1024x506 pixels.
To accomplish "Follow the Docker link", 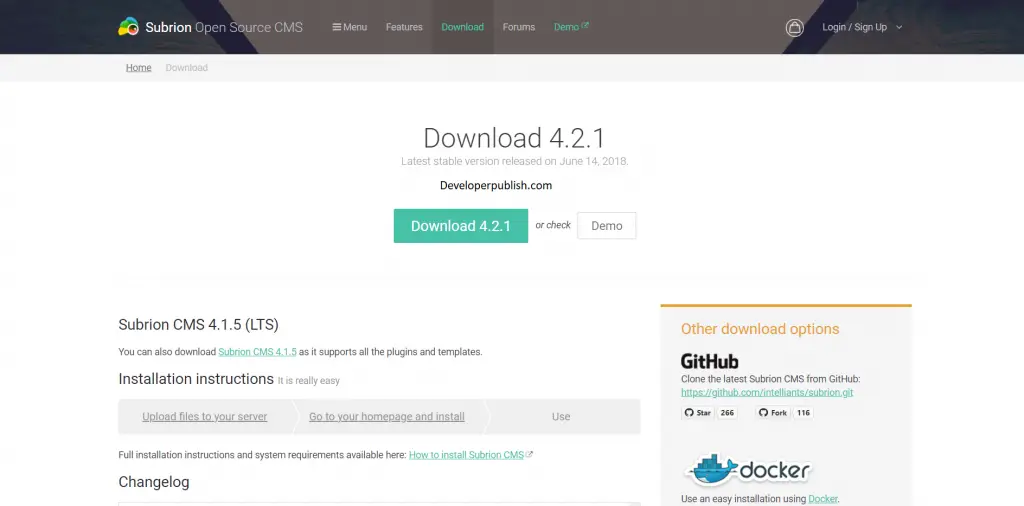I will [x=823, y=499].
